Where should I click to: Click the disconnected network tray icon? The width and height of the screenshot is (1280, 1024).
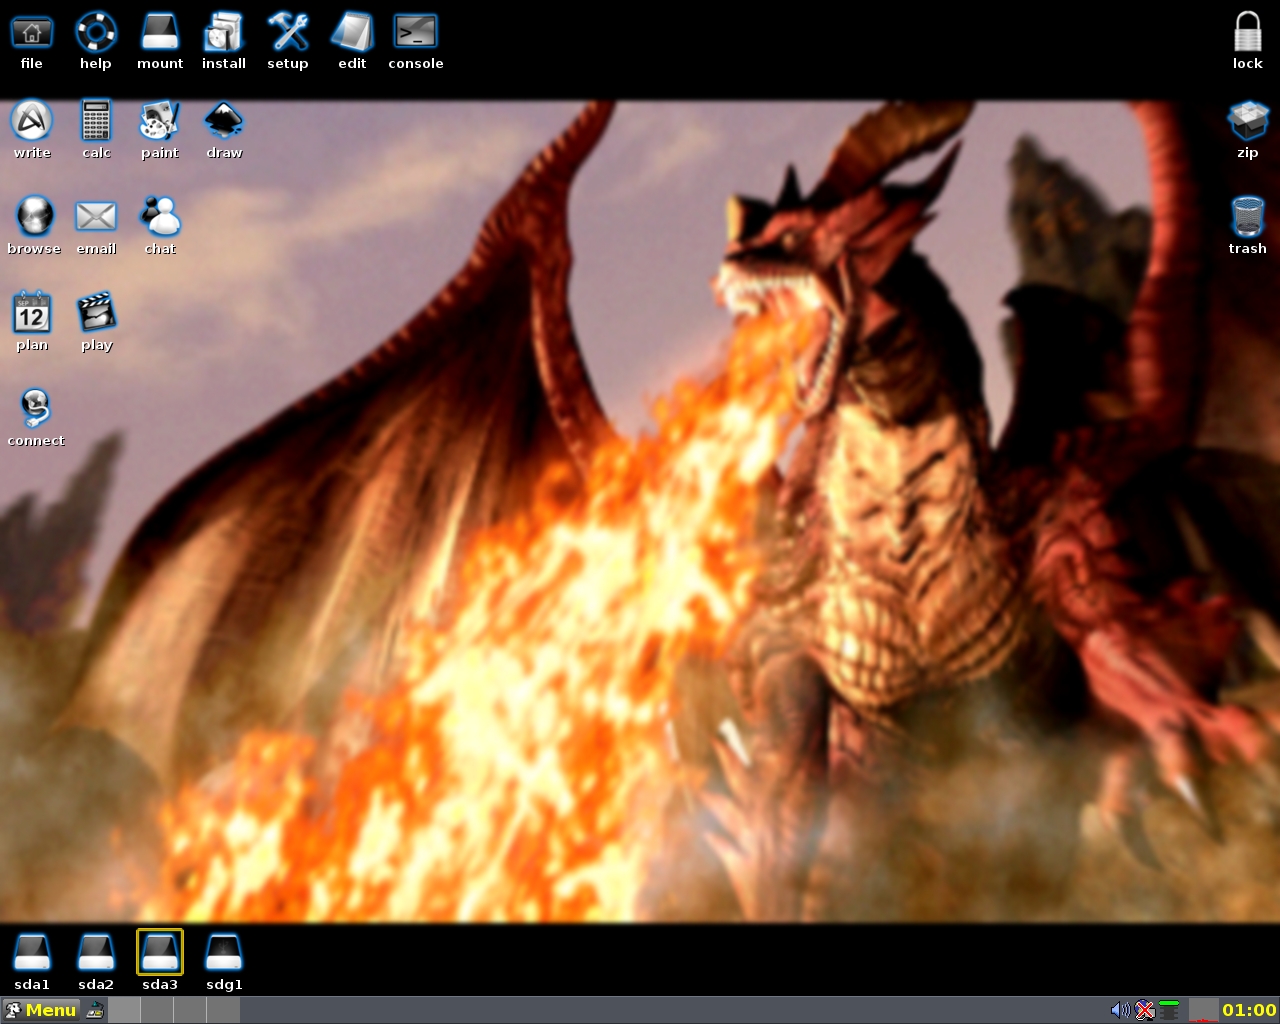[x=1145, y=1010]
